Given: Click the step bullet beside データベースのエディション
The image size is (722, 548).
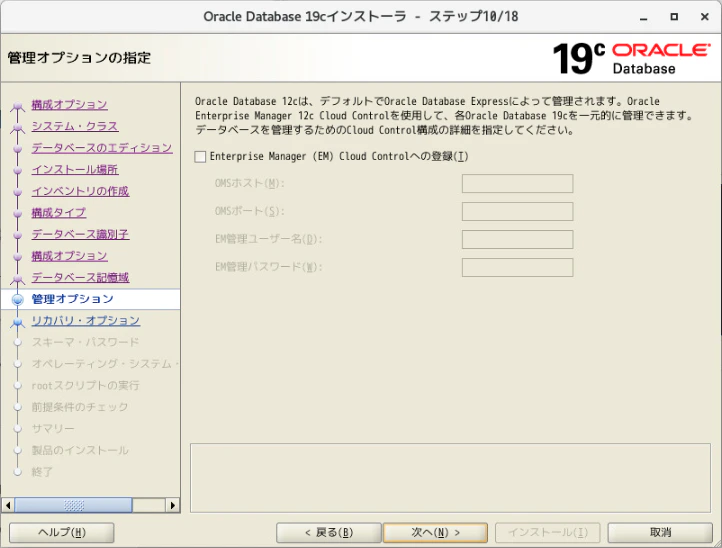Looking at the screenshot, I should coord(17,149).
